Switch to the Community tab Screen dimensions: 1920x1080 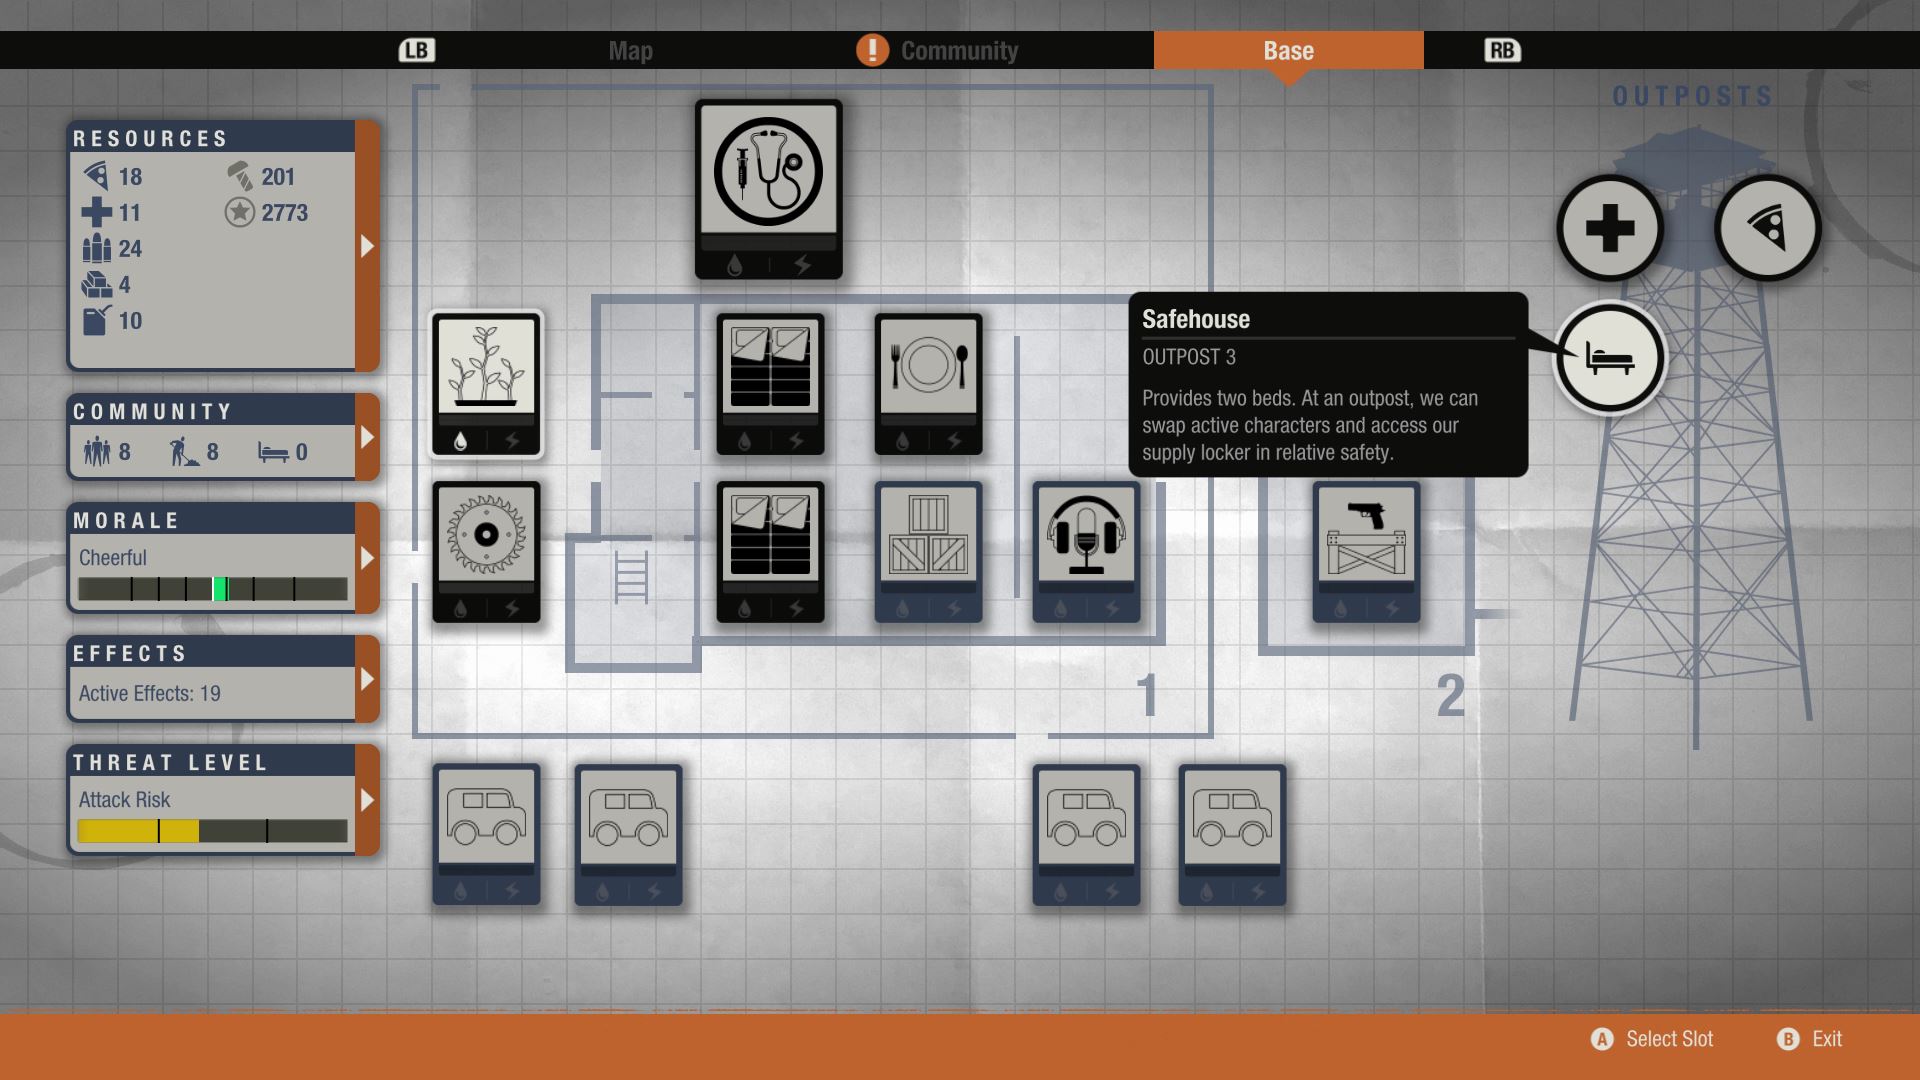(958, 51)
